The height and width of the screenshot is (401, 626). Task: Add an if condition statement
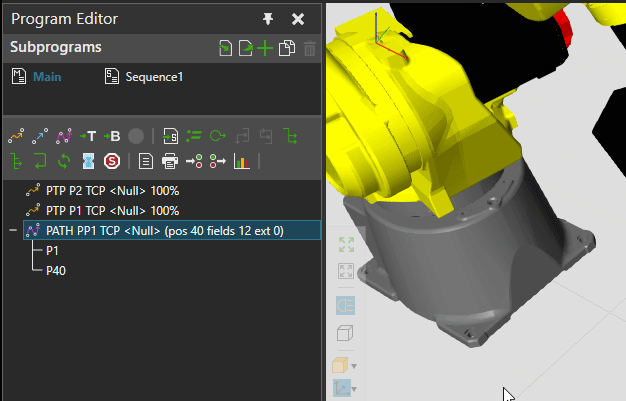pos(290,137)
